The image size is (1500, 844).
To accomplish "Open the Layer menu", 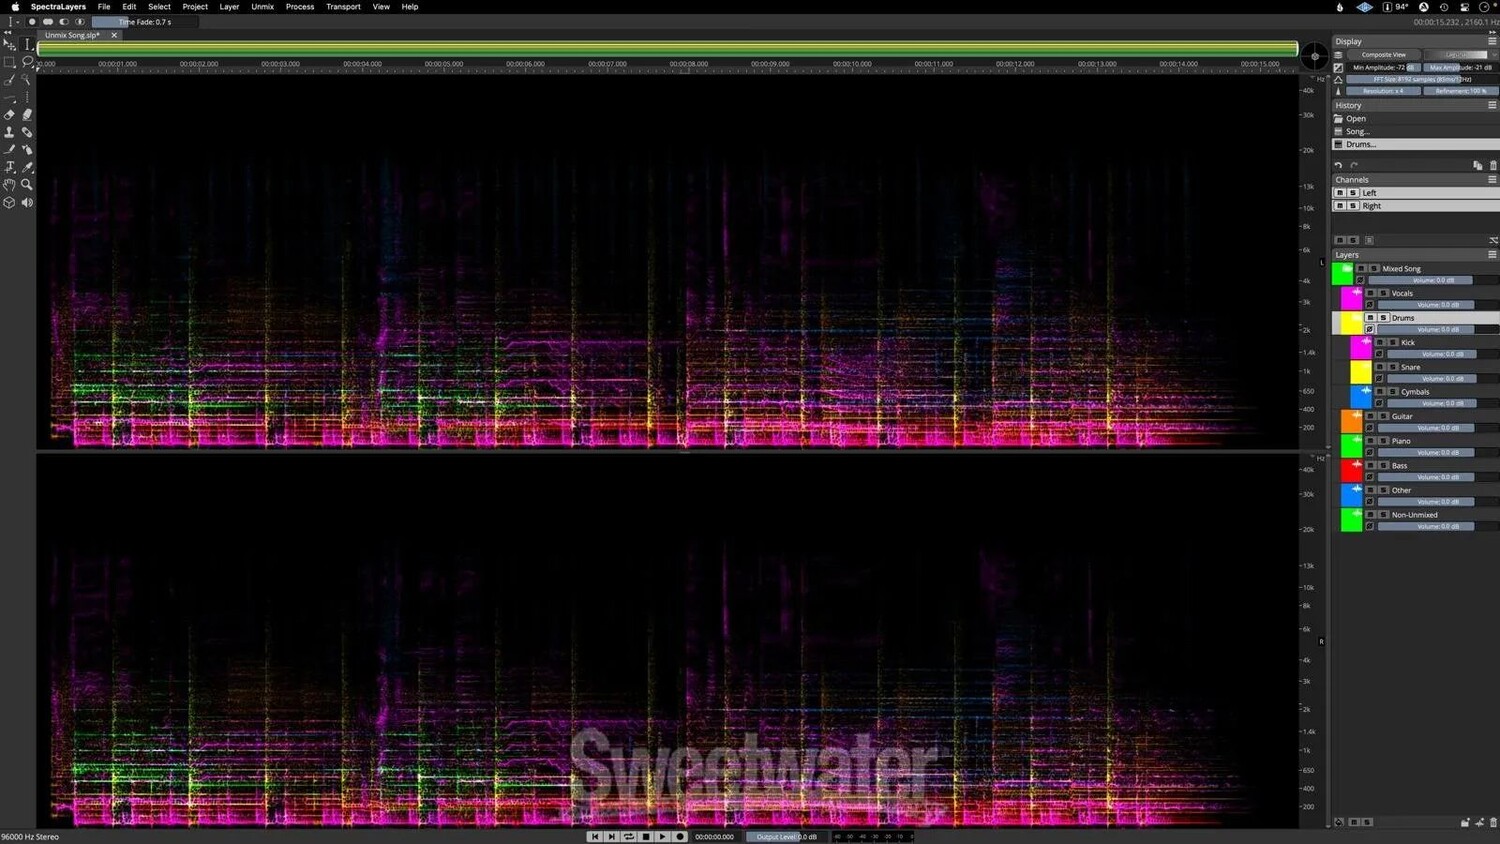I will (x=229, y=7).
